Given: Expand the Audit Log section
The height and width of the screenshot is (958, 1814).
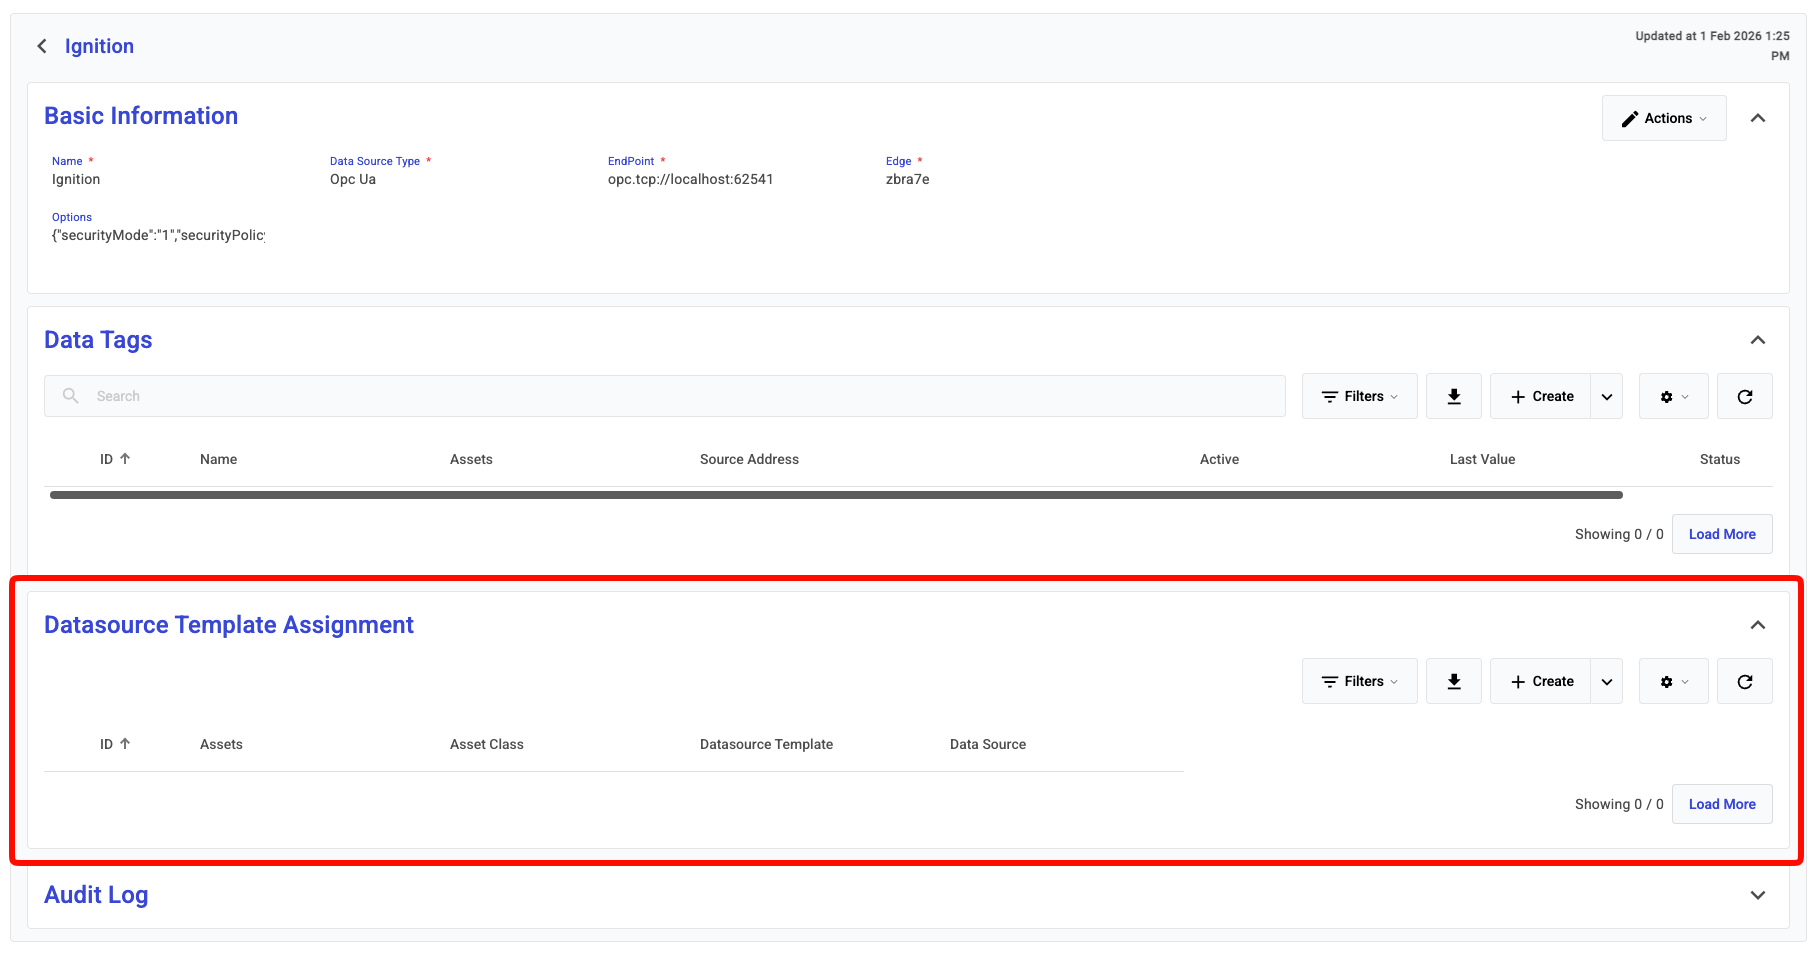Looking at the screenshot, I should tap(1757, 895).
